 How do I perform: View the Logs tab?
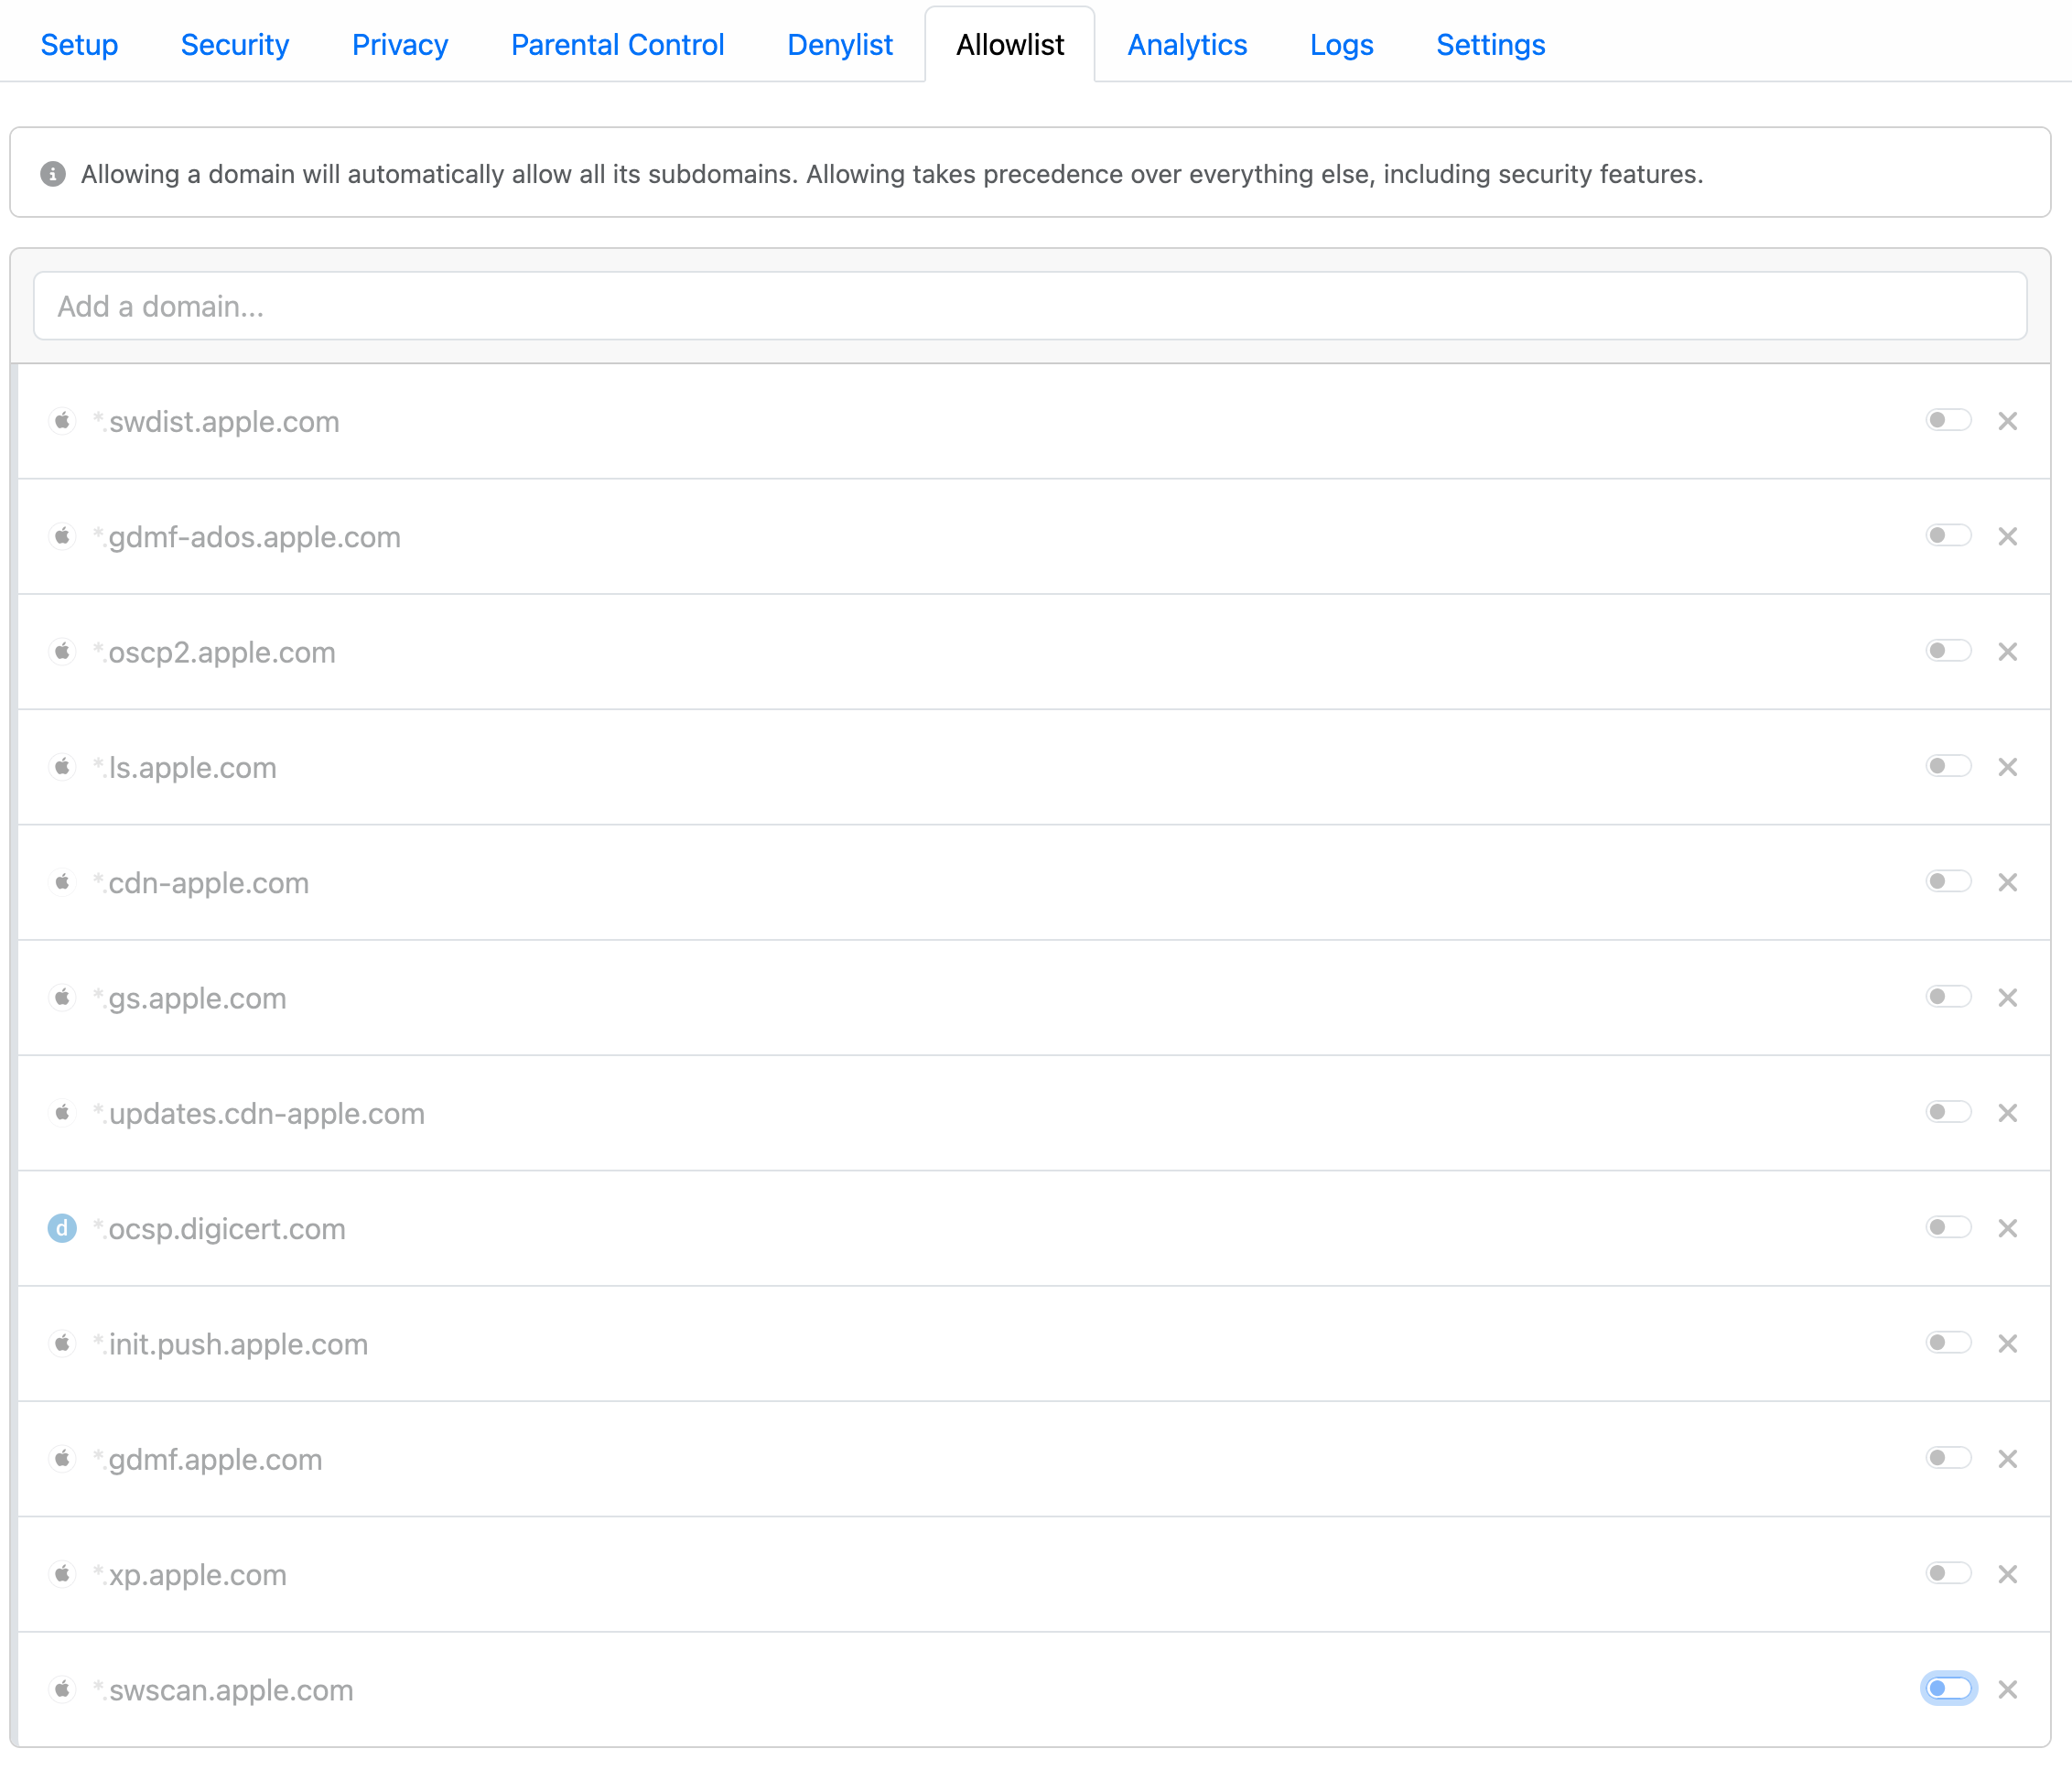(1342, 45)
